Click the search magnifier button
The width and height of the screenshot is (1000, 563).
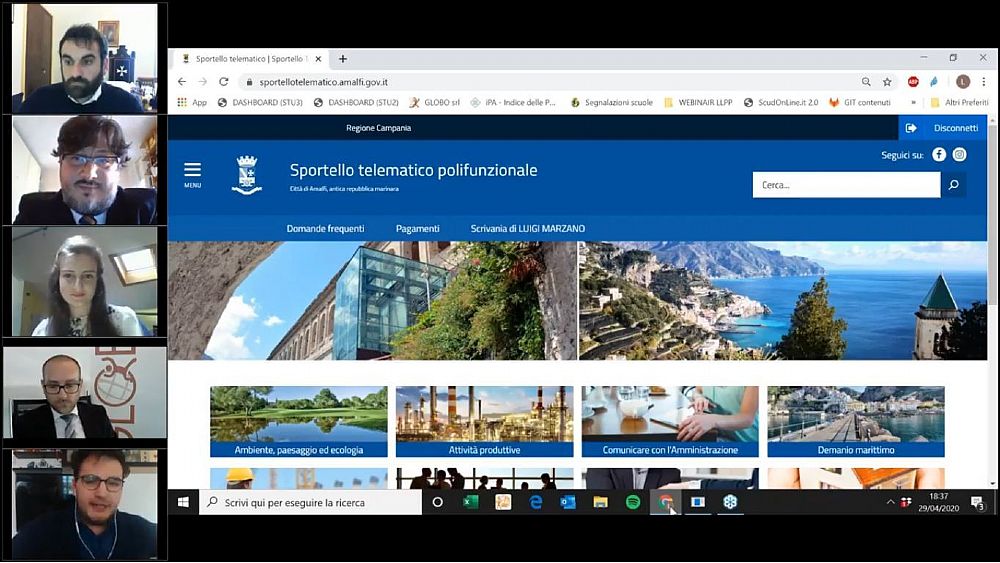click(953, 185)
